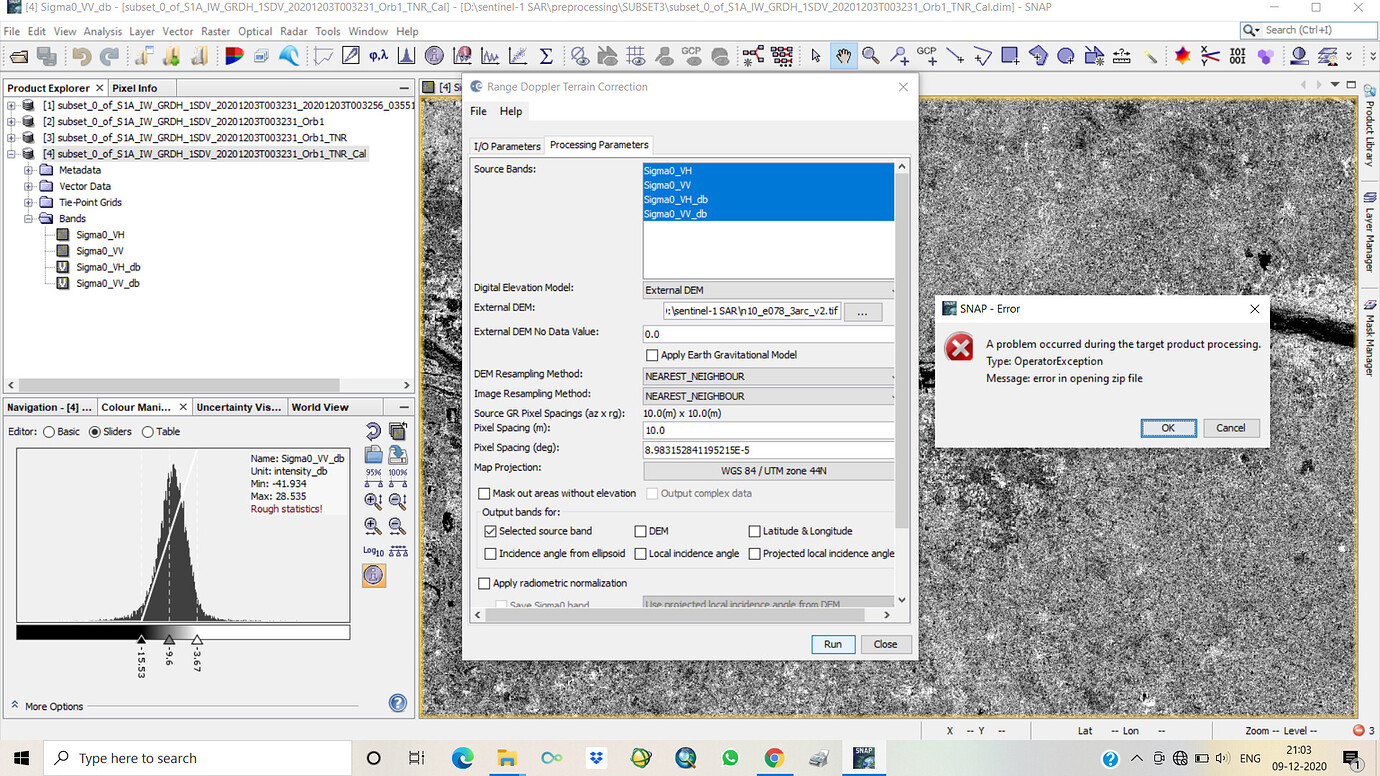Dismiss the SNAP Error with OK
1380x776 pixels.
tap(1168, 427)
